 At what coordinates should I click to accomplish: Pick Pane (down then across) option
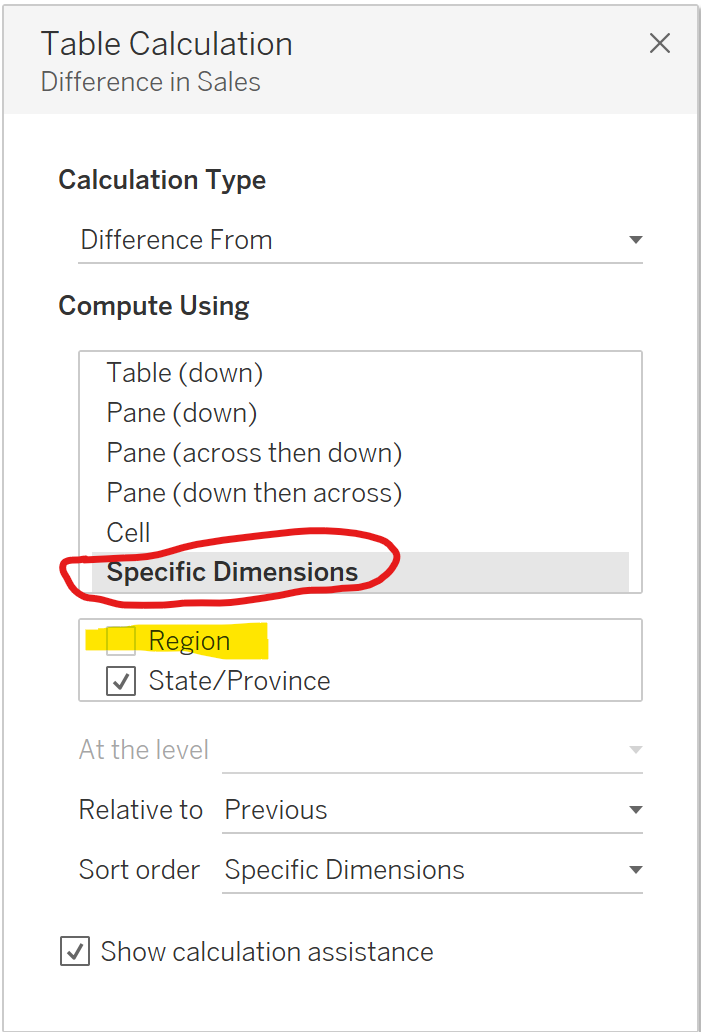tap(254, 493)
